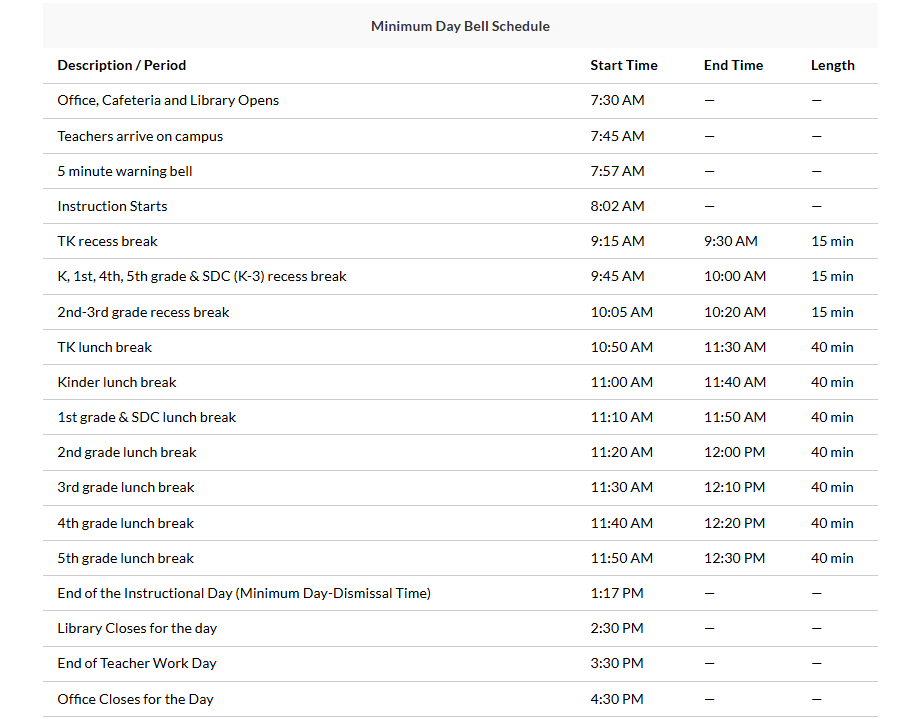Select the Length column header
This screenshot has height=719, width=919.
coord(832,65)
